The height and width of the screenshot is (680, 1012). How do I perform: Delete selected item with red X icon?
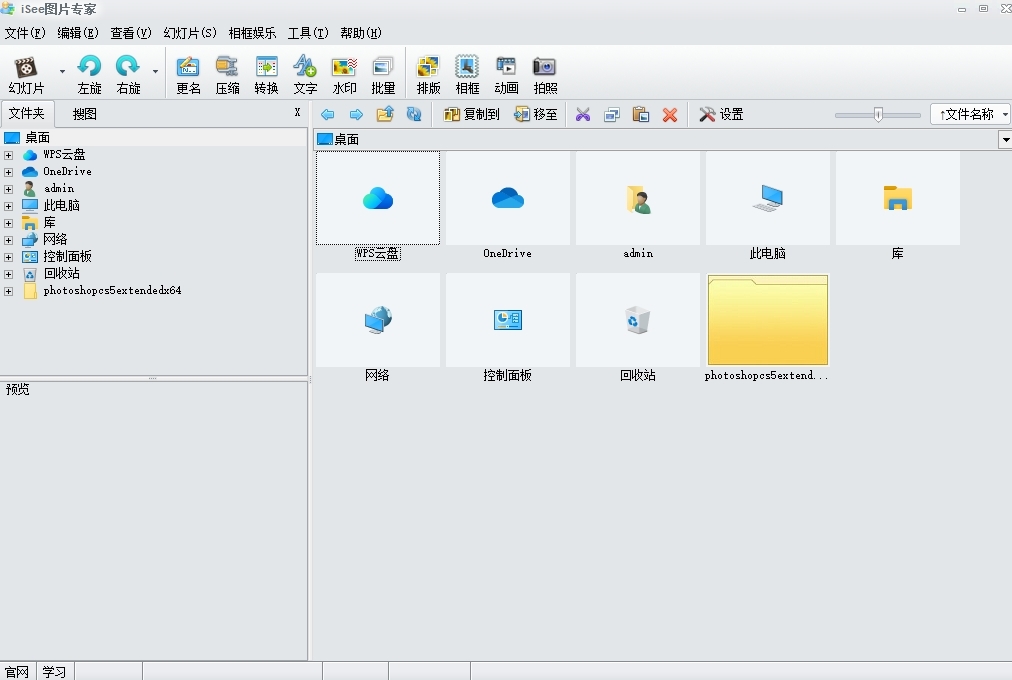(668, 114)
